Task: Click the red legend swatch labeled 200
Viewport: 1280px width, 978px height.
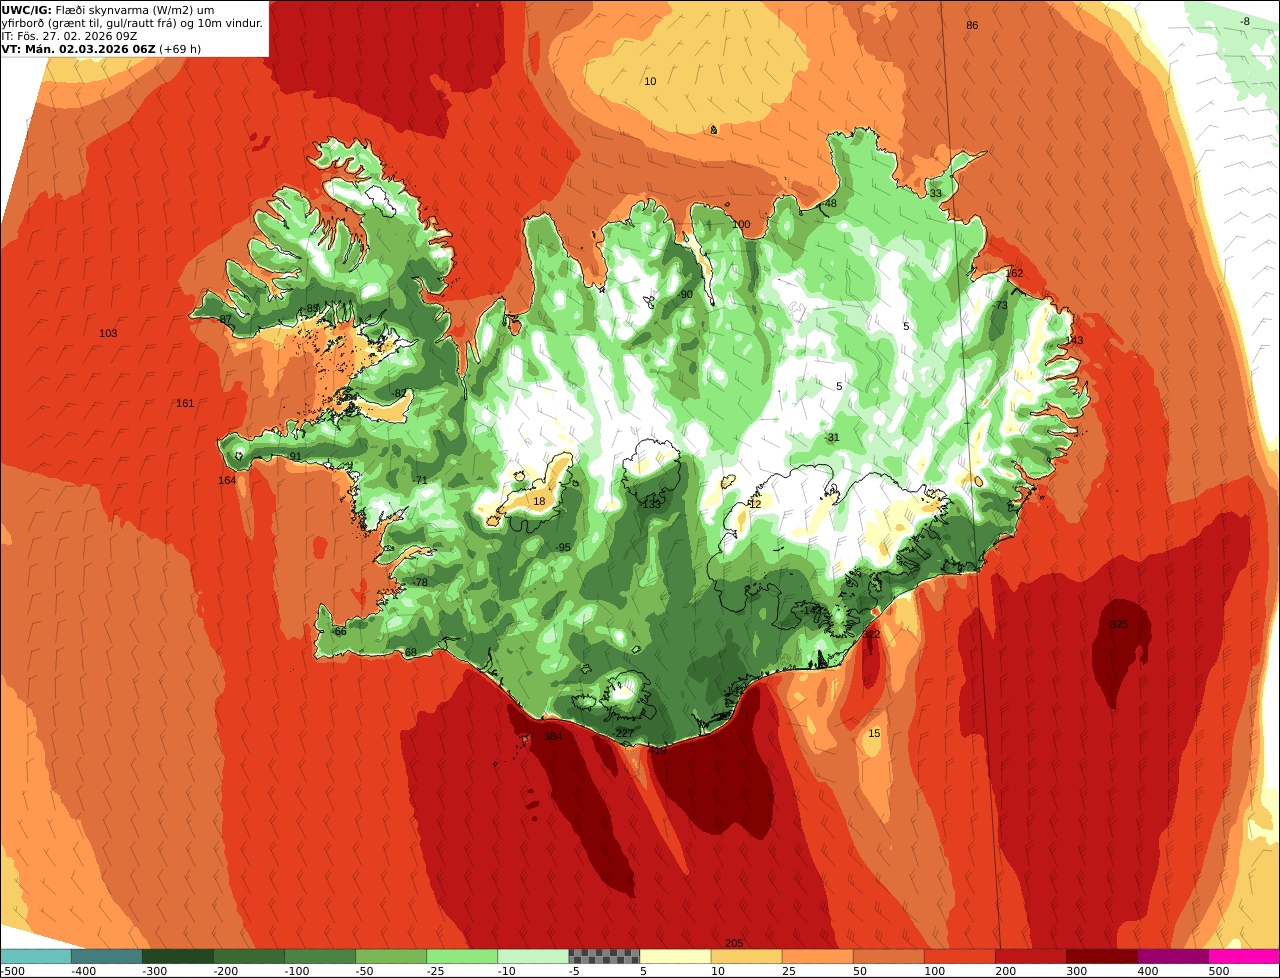Action: tap(1030, 956)
